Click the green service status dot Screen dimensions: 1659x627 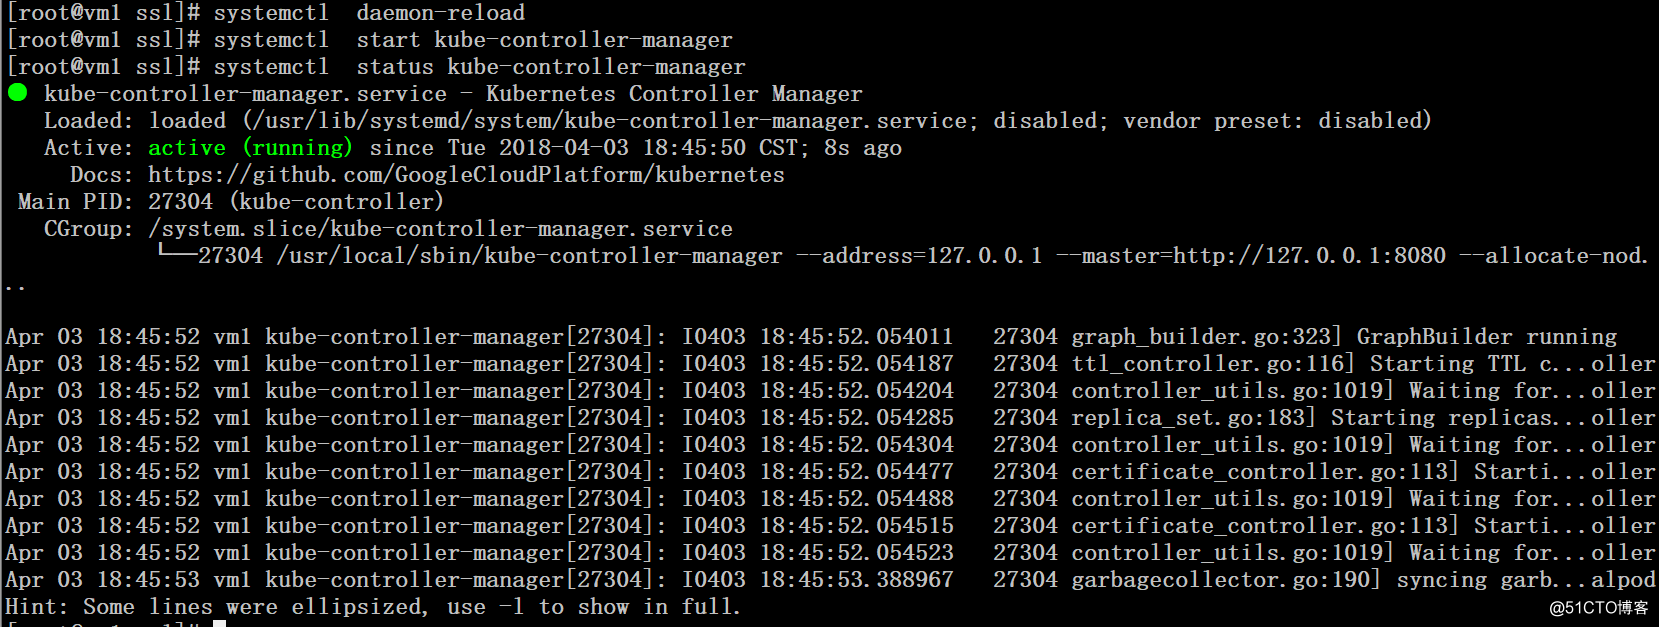(x=17, y=93)
